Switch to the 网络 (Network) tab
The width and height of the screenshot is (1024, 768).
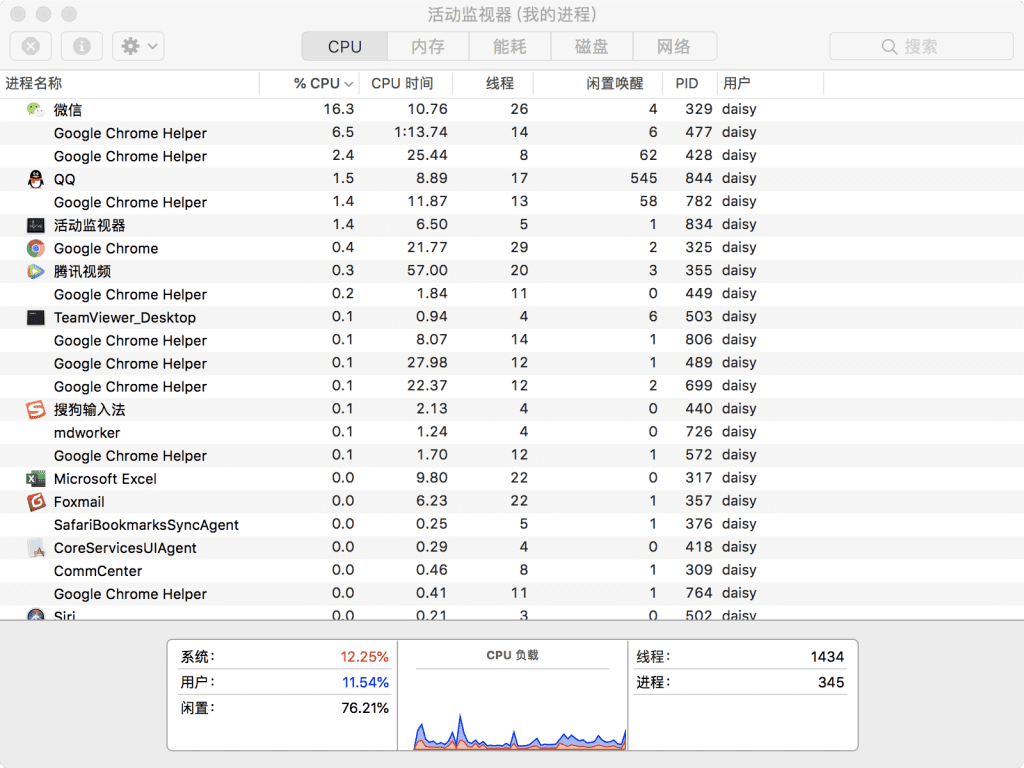point(674,46)
